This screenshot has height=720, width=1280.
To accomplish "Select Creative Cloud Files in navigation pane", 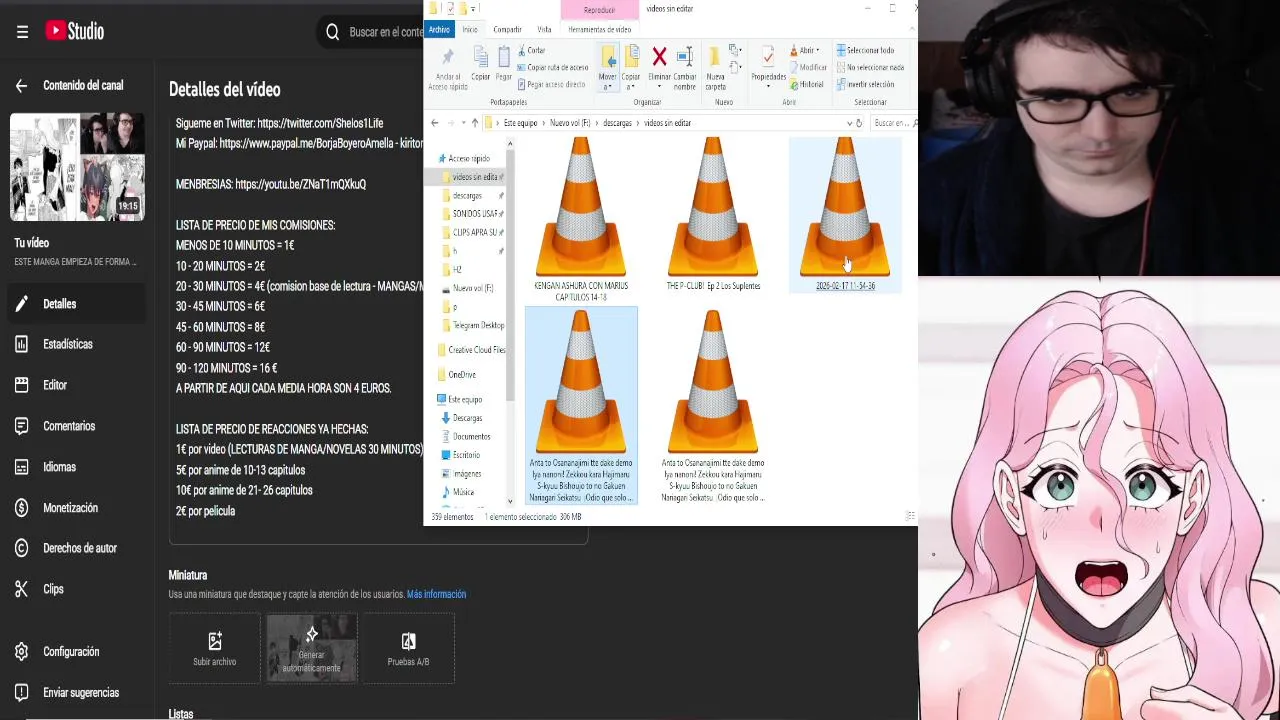I will [471, 350].
